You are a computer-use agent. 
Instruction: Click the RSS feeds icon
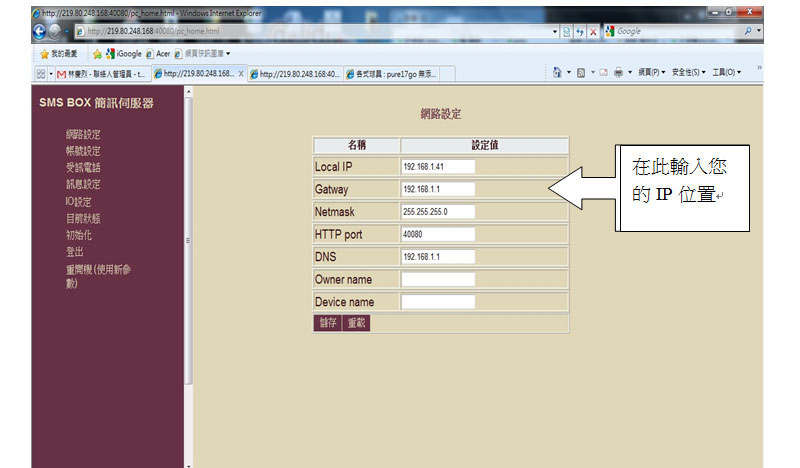point(581,72)
